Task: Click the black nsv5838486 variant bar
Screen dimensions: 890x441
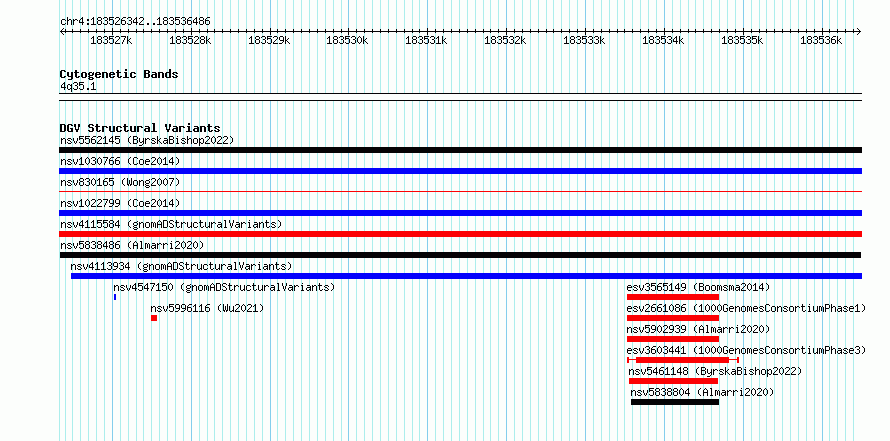Action: point(460,255)
